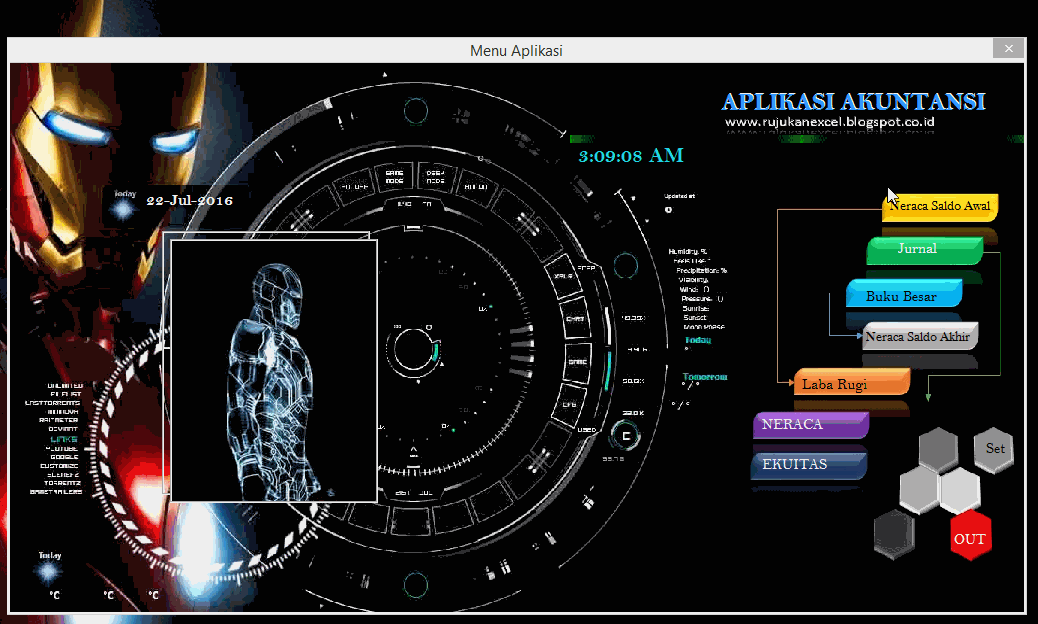
Task: Click the light gray hexagon above the black one
Action: pos(919,490)
